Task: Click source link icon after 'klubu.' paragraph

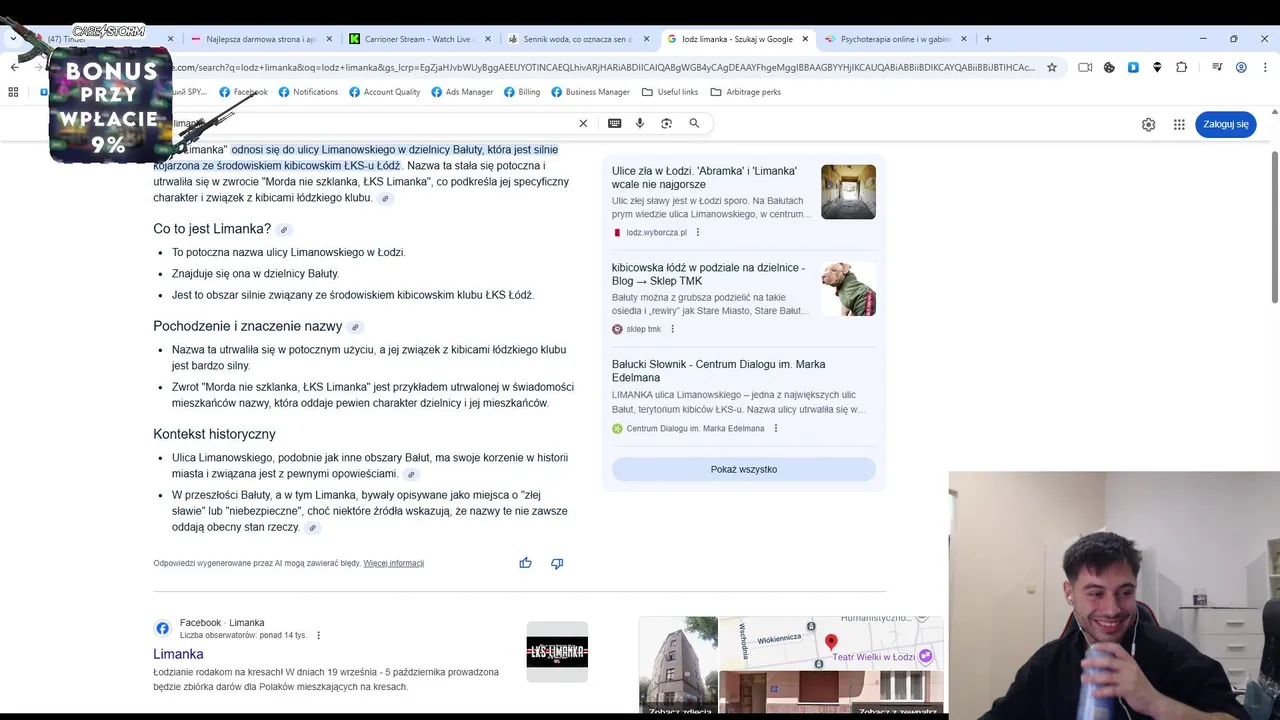Action: [385, 199]
